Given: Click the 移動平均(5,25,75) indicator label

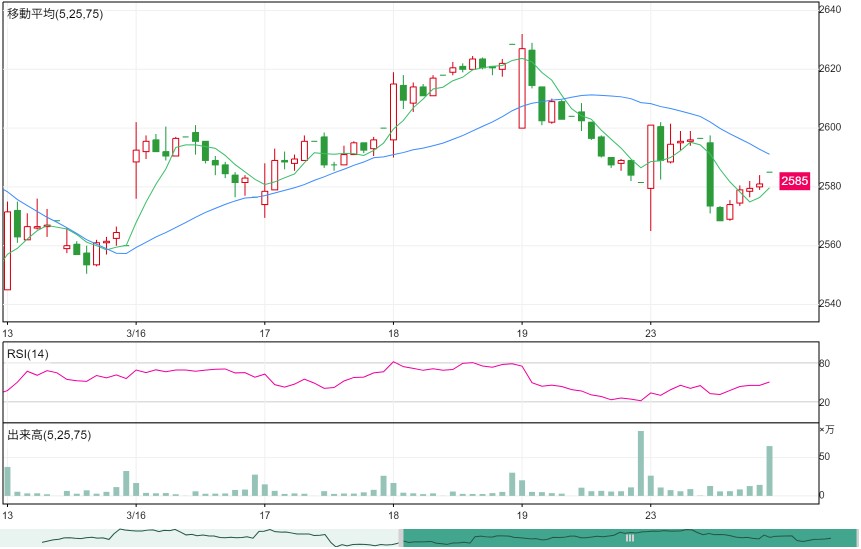Looking at the screenshot, I should click(x=55, y=14).
